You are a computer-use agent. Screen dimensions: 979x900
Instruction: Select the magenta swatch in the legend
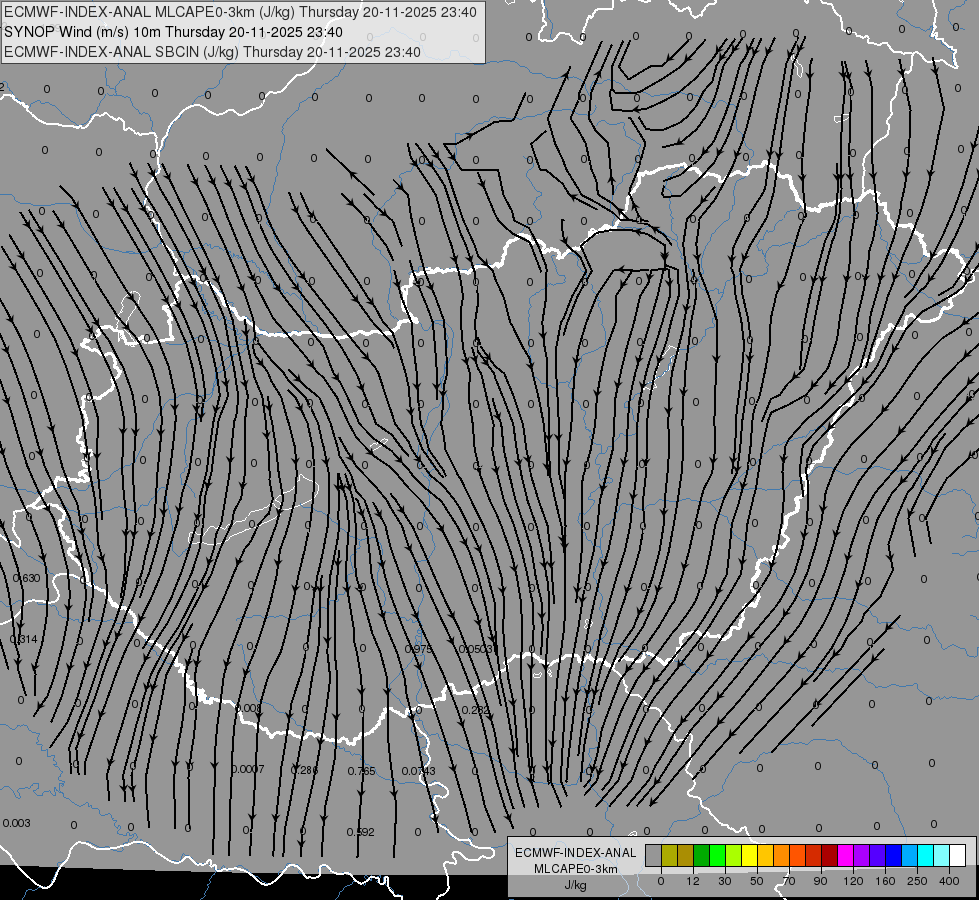pos(845,855)
